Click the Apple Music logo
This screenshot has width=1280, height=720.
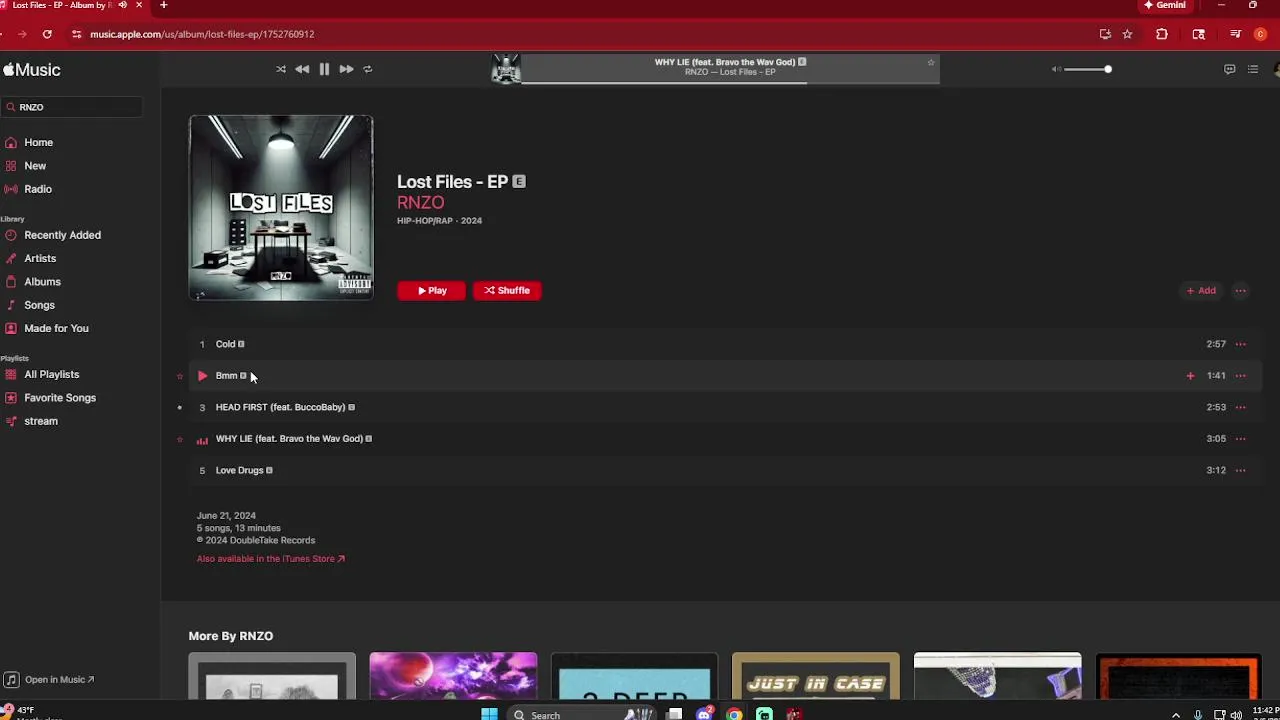click(32, 70)
